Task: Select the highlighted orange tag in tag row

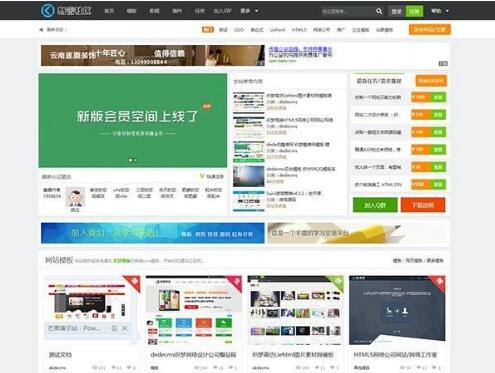Action: point(208,30)
